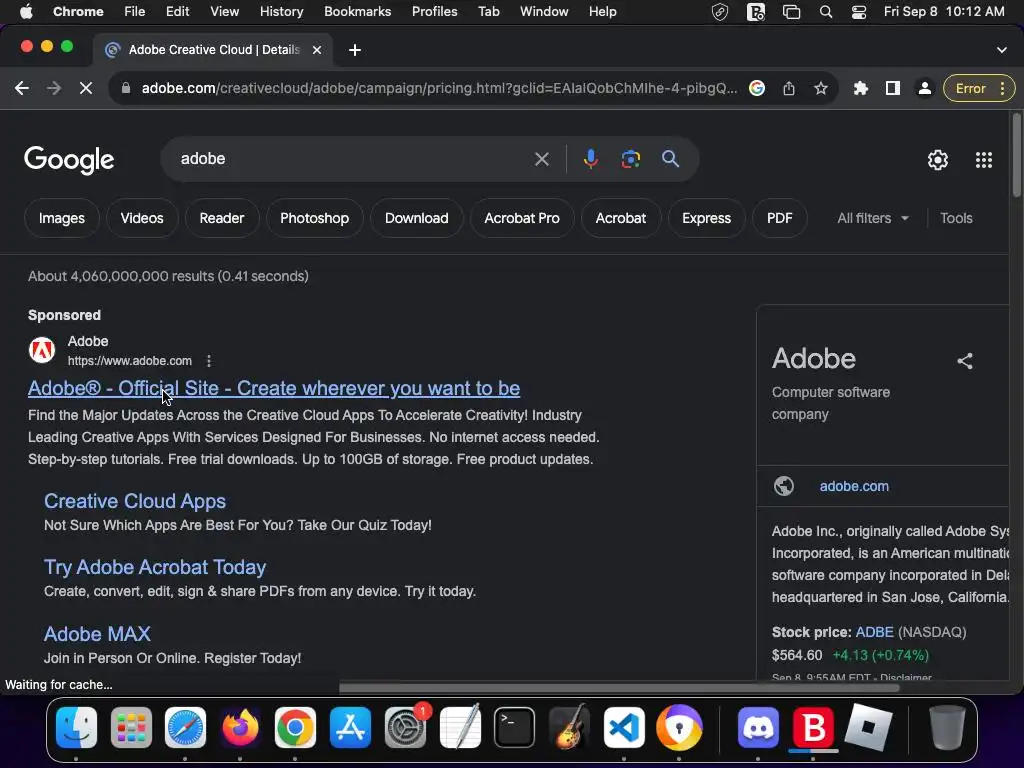Stop loading the page
Viewport: 1024px width, 768px height.
(86, 88)
